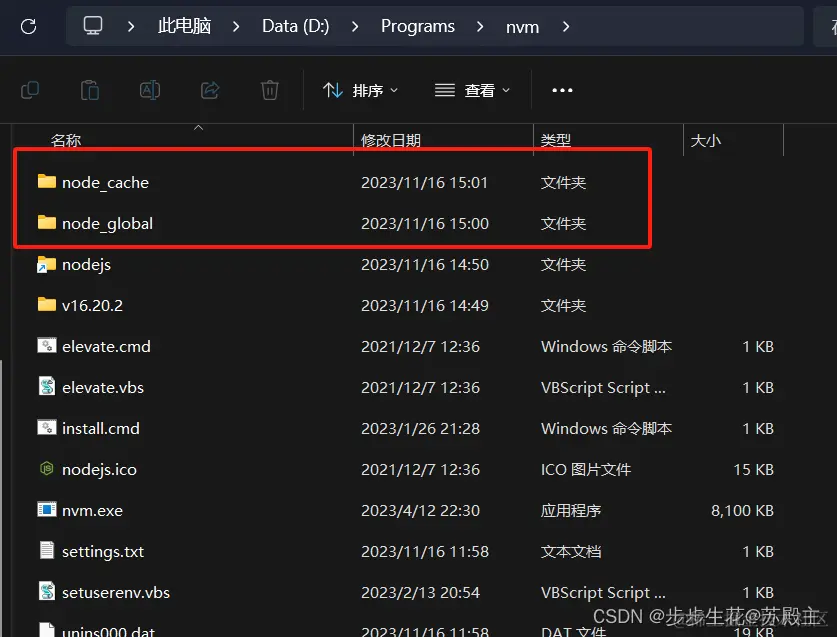
Task: Select elevate.vbs file name
Action: [103, 388]
